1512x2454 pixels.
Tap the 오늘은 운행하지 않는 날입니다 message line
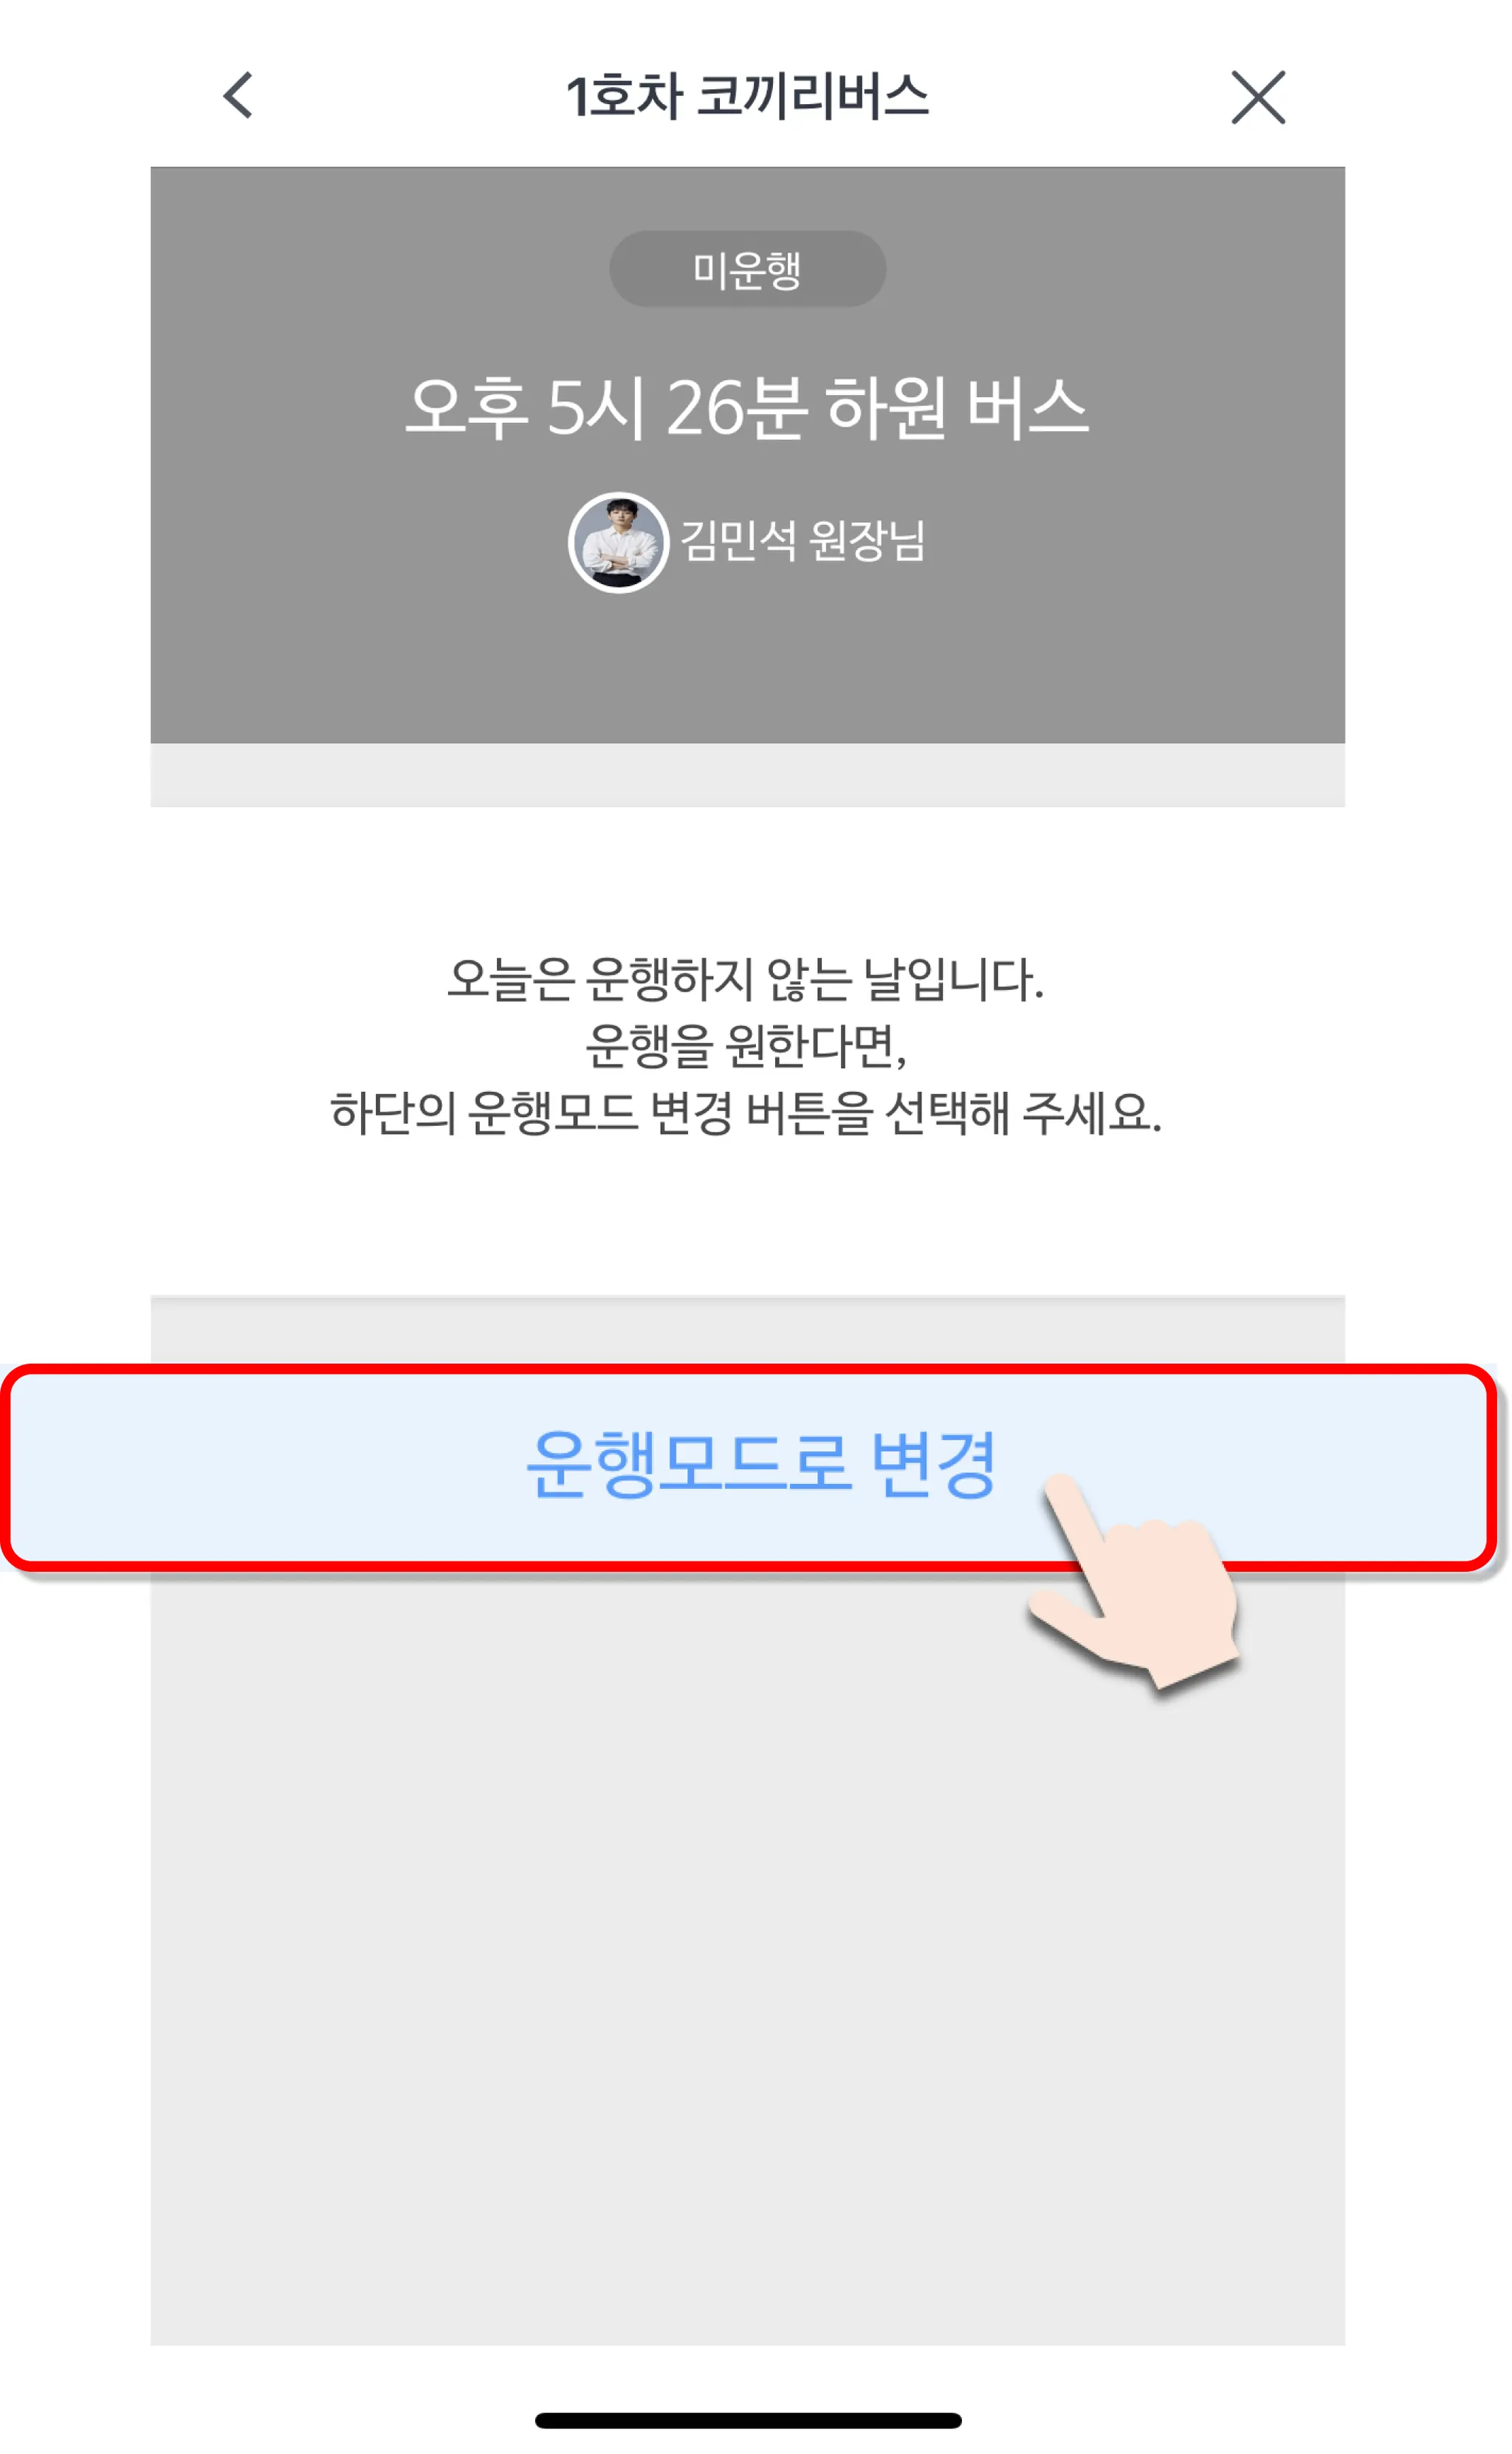pyautogui.click(x=745, y=979)
